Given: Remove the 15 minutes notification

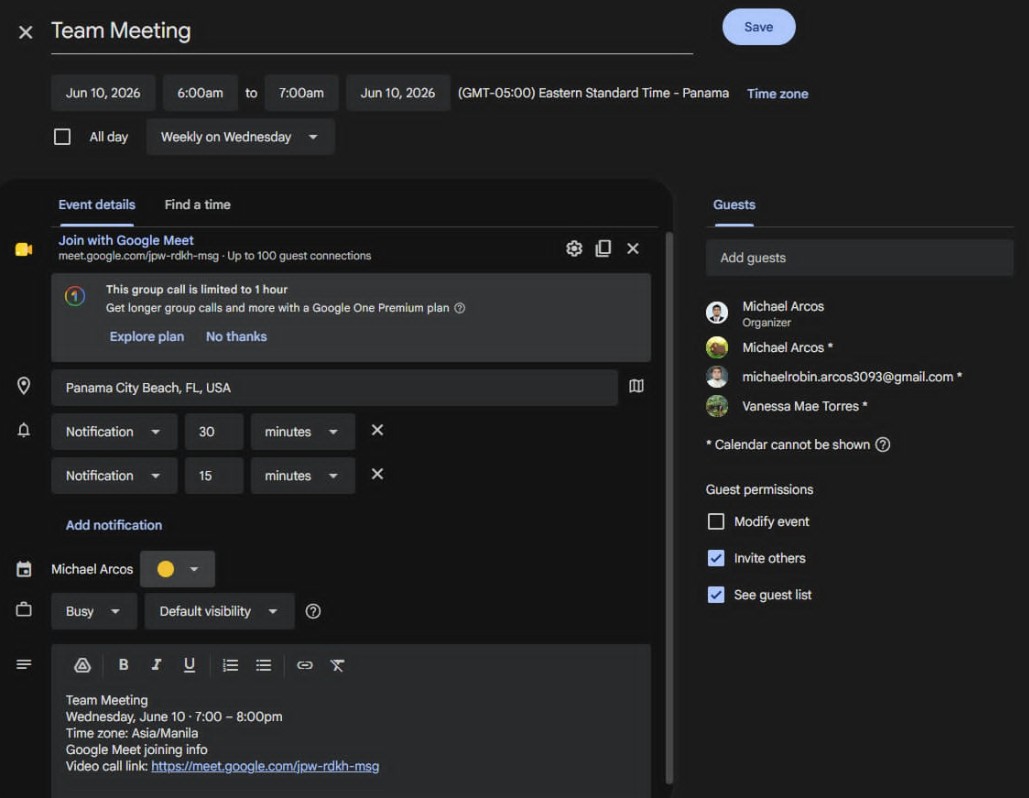Looking at the screenshot, I should point(377,474).
